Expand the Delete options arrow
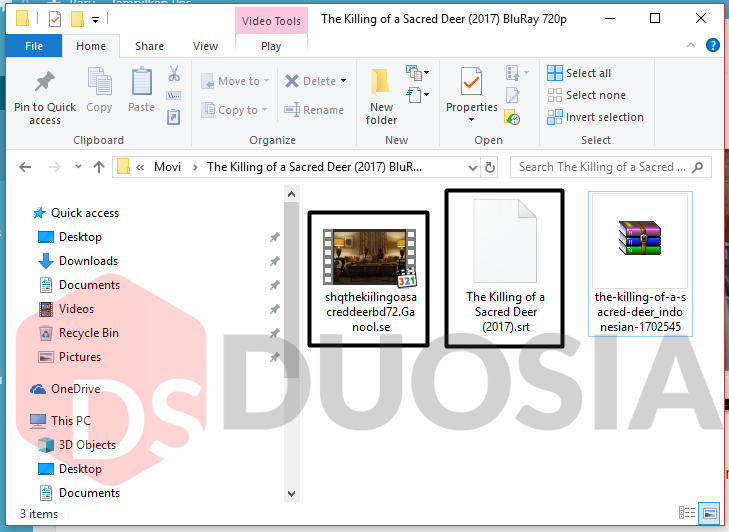This screenshot has height=532, width=729. [x=344, y=81]
